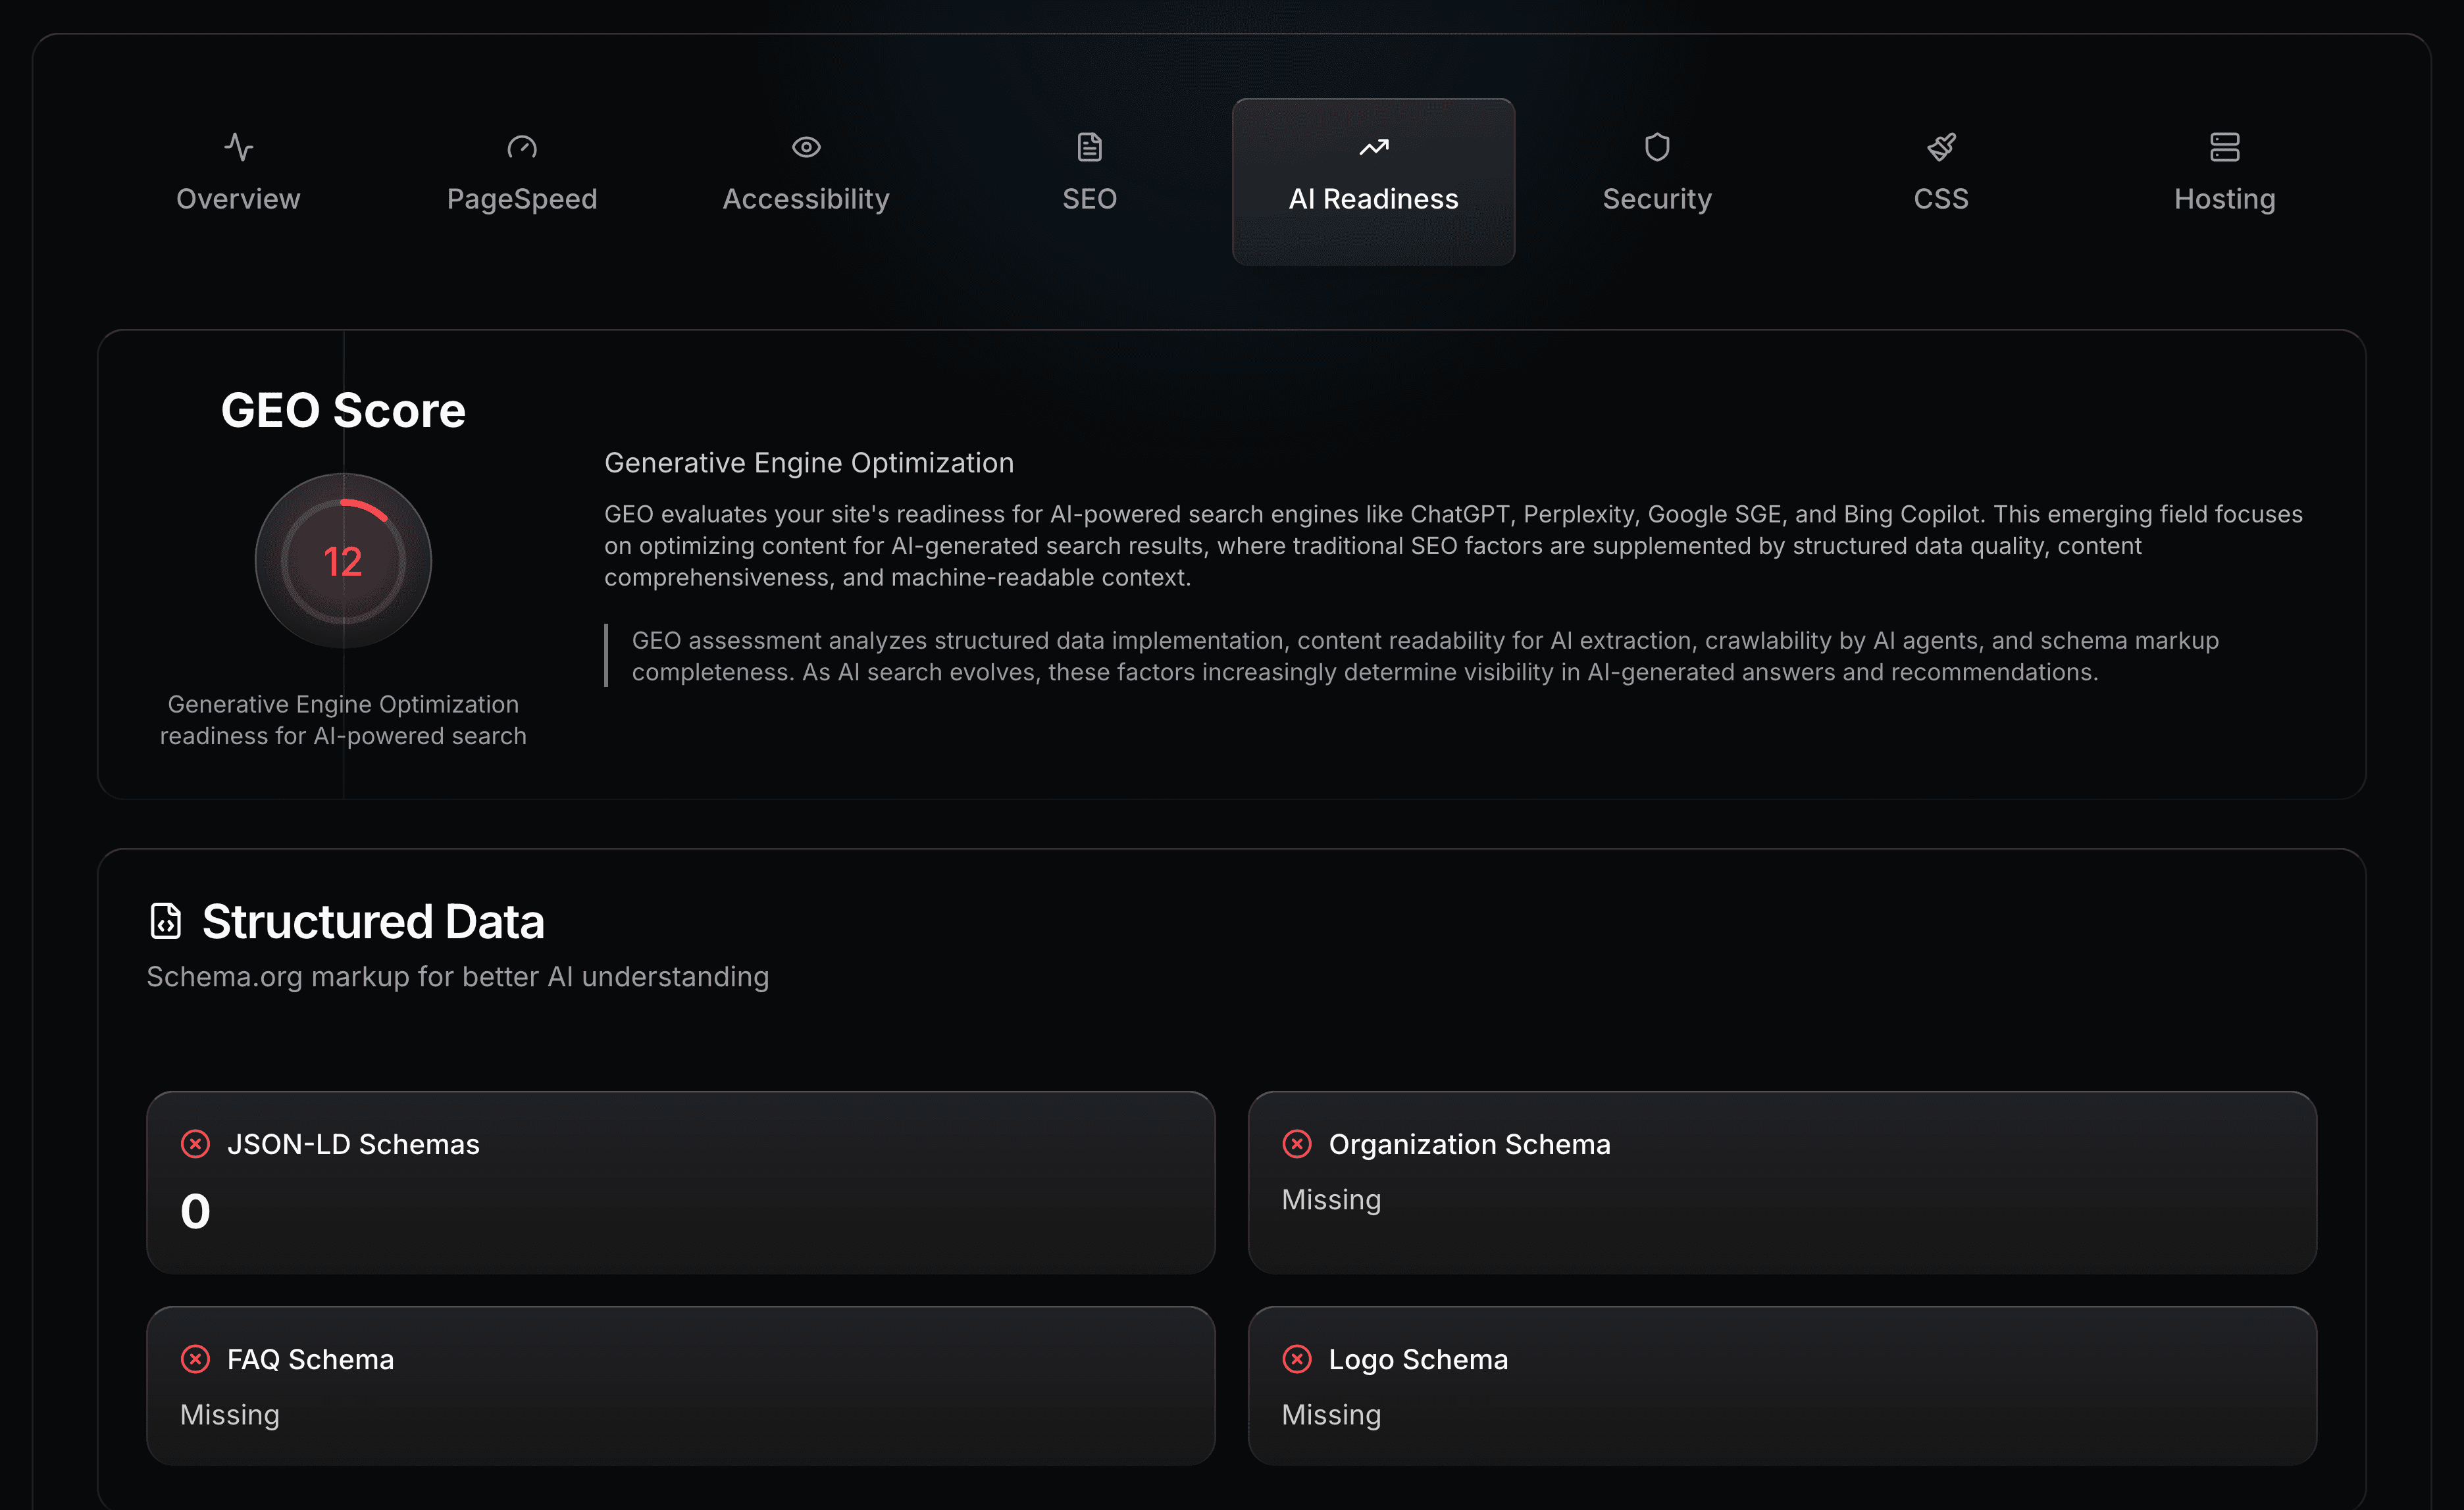The width and height of the screenshot is (2464, 1510).
Task: Select the JSON-LD Schemas card title
Action: pos(353,1144)
